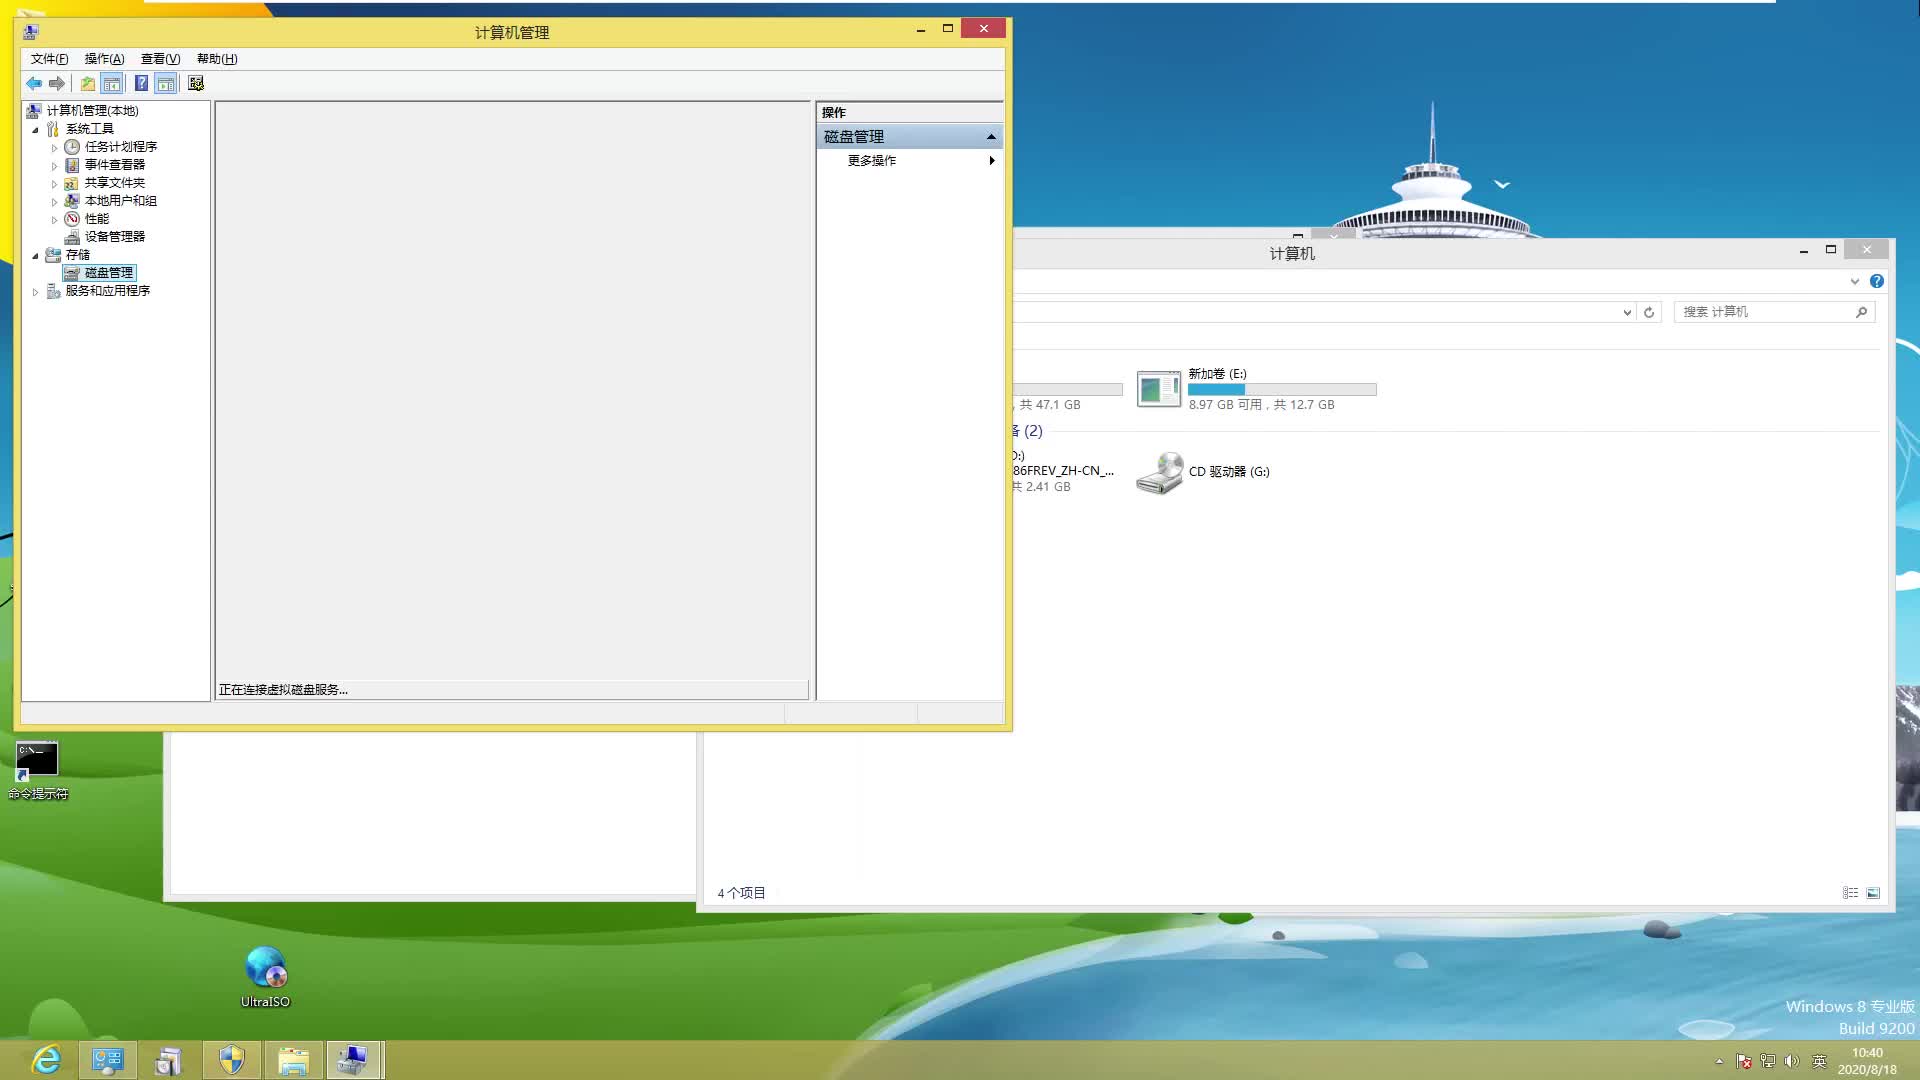The width and height of the screenshot is (1920, 1080).
Task: Open Internet Explorer from the taskbar
Action: point(45,1059)
